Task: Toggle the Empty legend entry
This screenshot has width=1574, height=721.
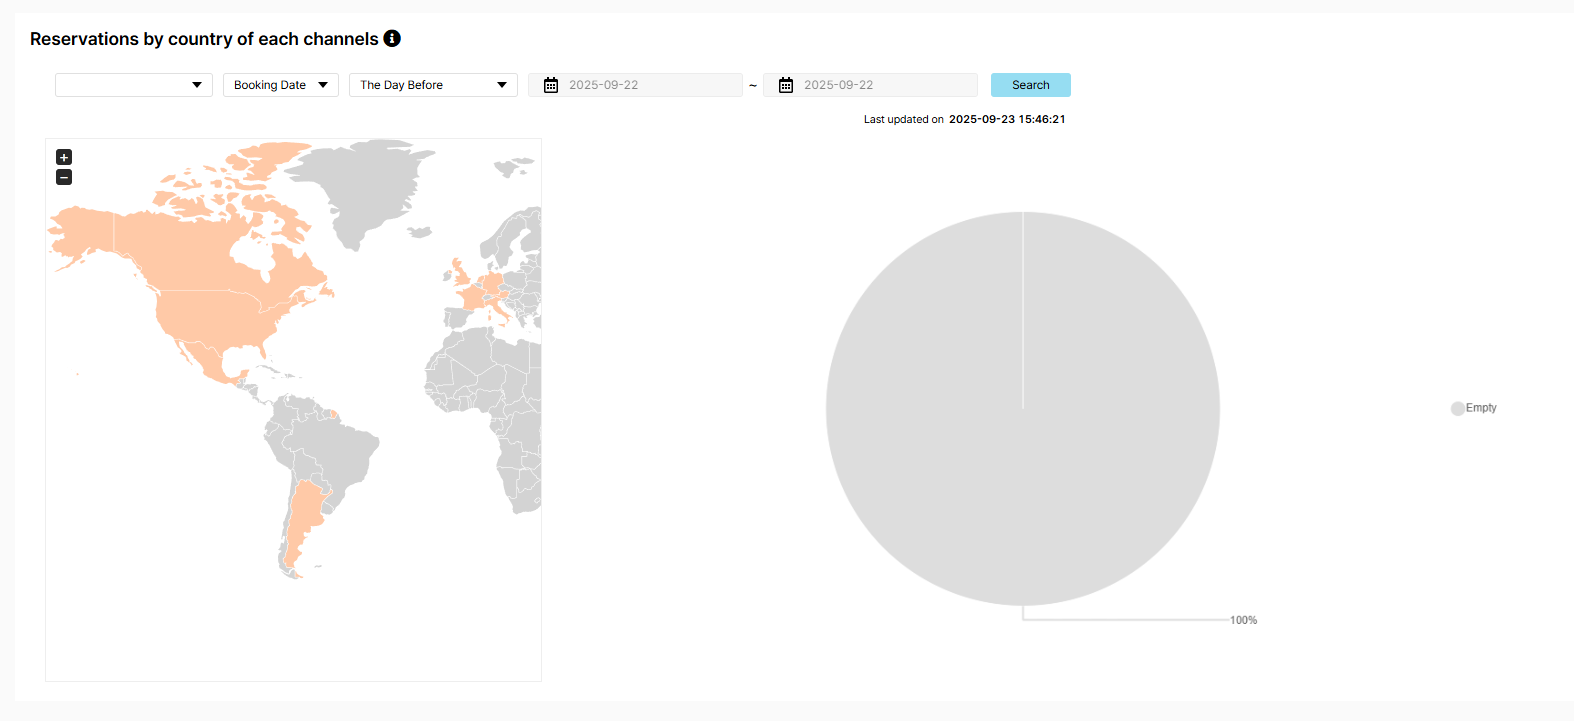Action: (1474, 408)
